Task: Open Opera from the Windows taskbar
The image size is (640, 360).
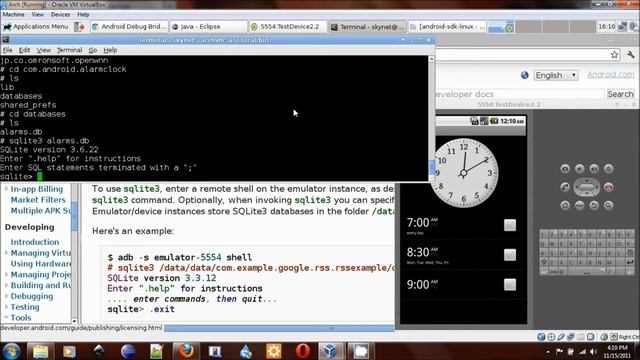Action: (302, 351)
